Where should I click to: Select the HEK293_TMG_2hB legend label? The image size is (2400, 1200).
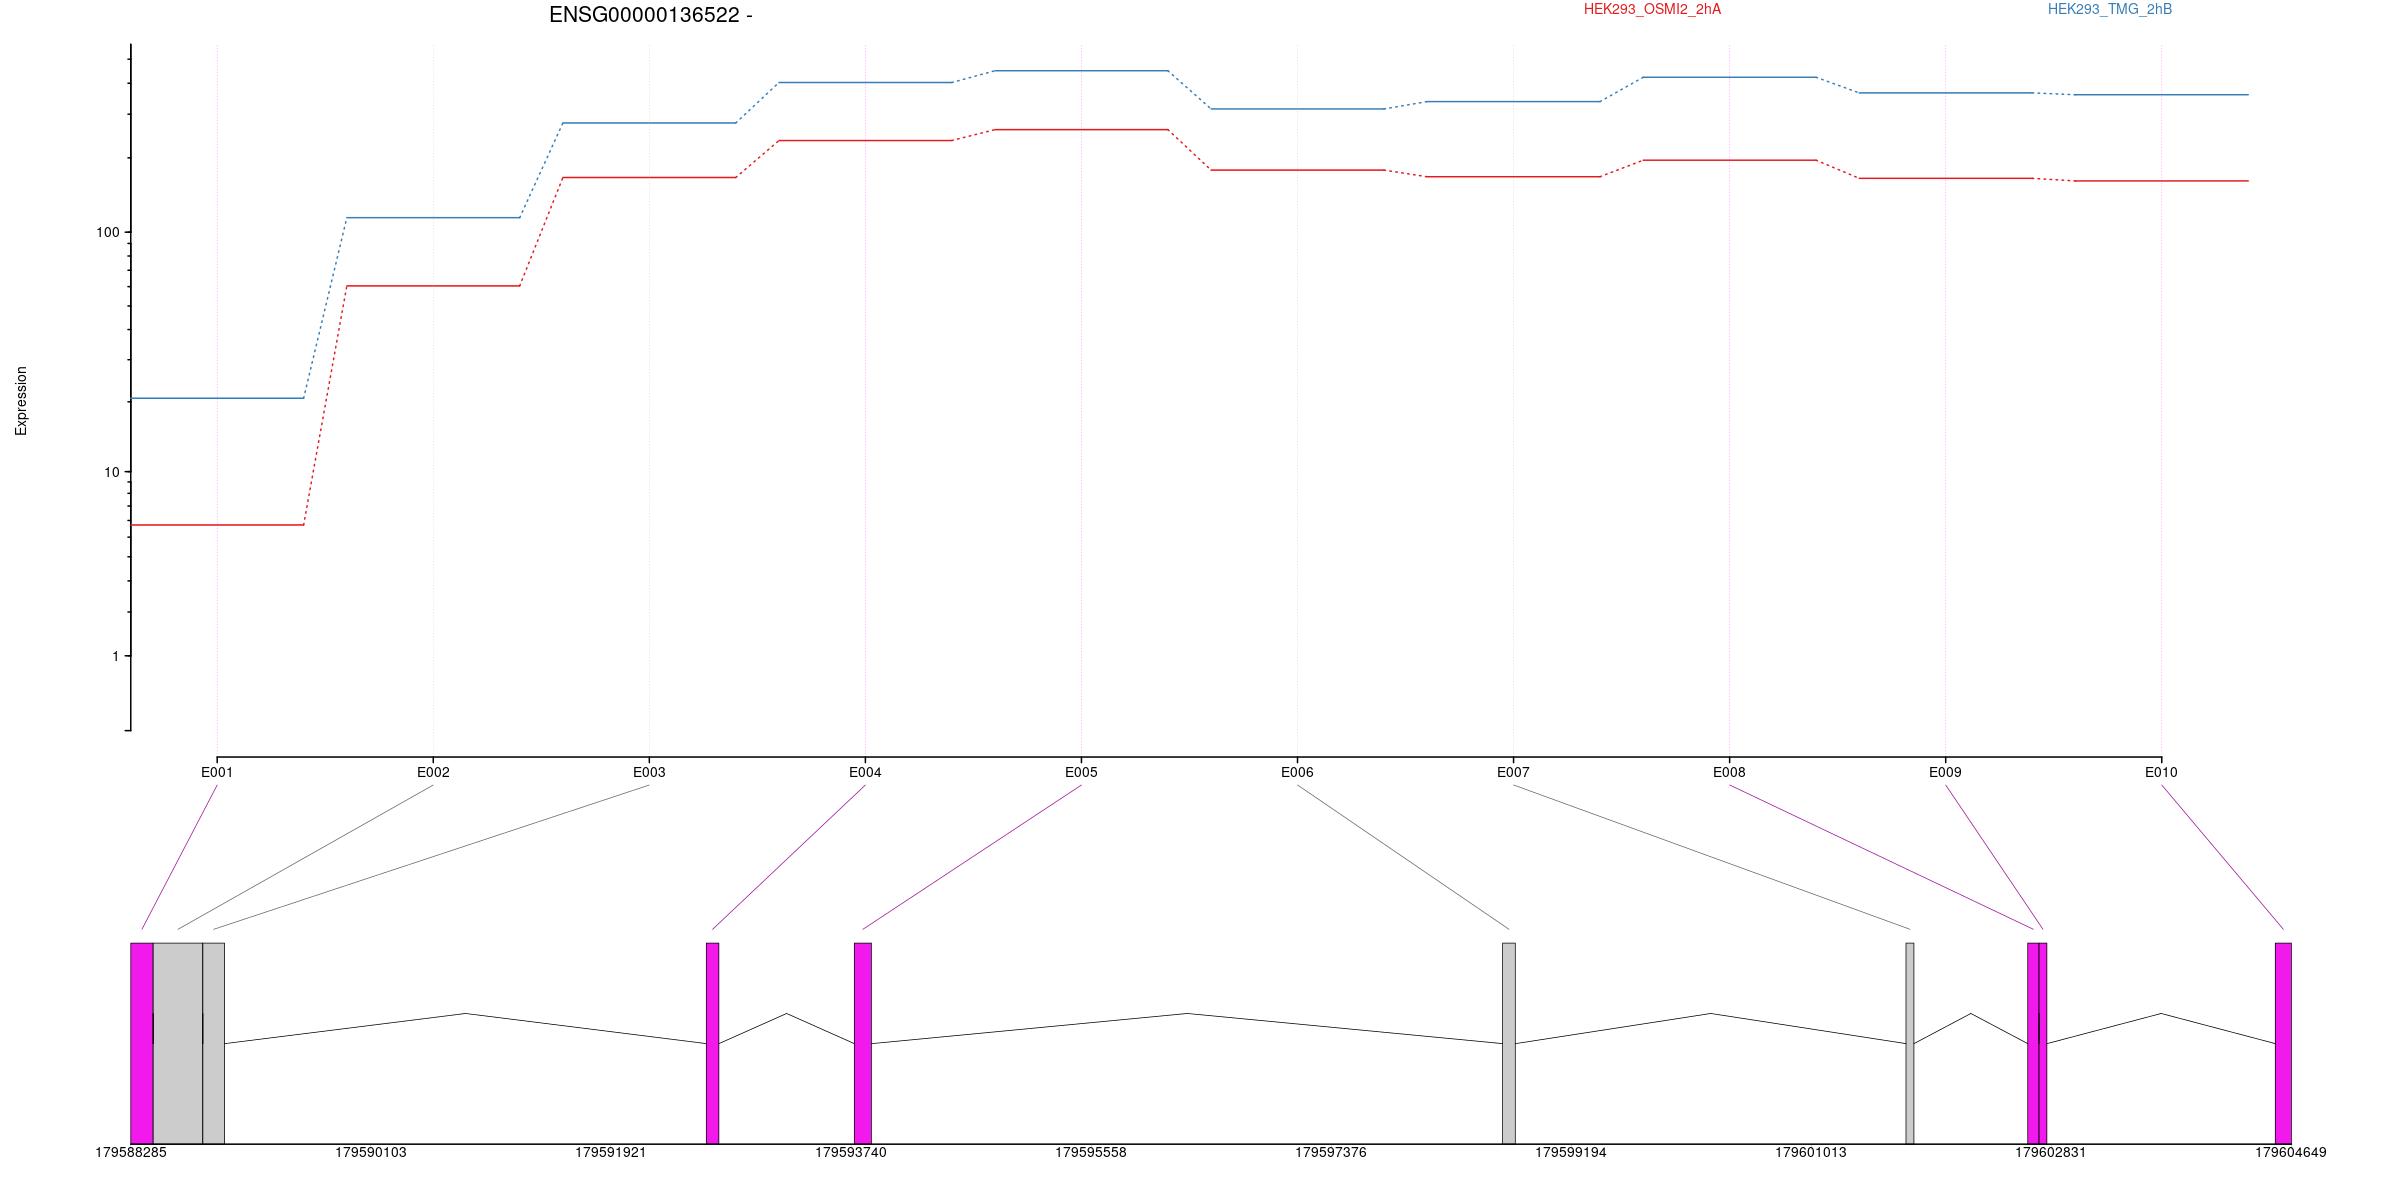(x=2110, y=10)
